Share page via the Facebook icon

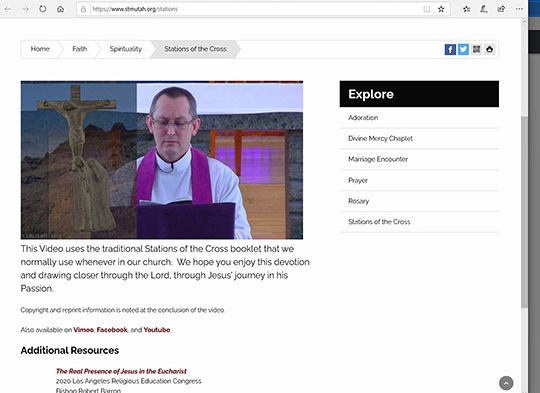(450, 49)
